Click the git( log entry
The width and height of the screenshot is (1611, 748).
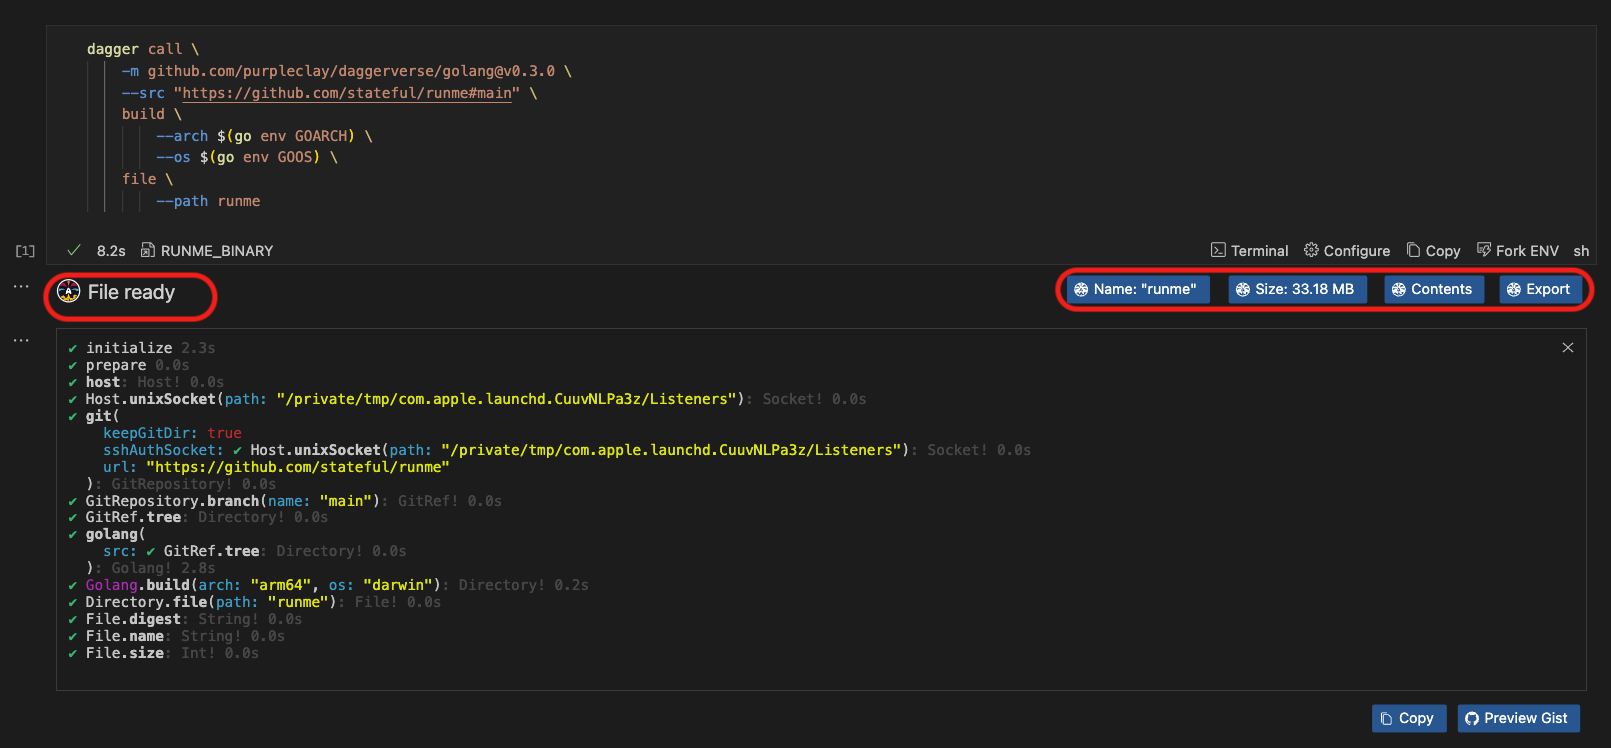click(93, 416)
